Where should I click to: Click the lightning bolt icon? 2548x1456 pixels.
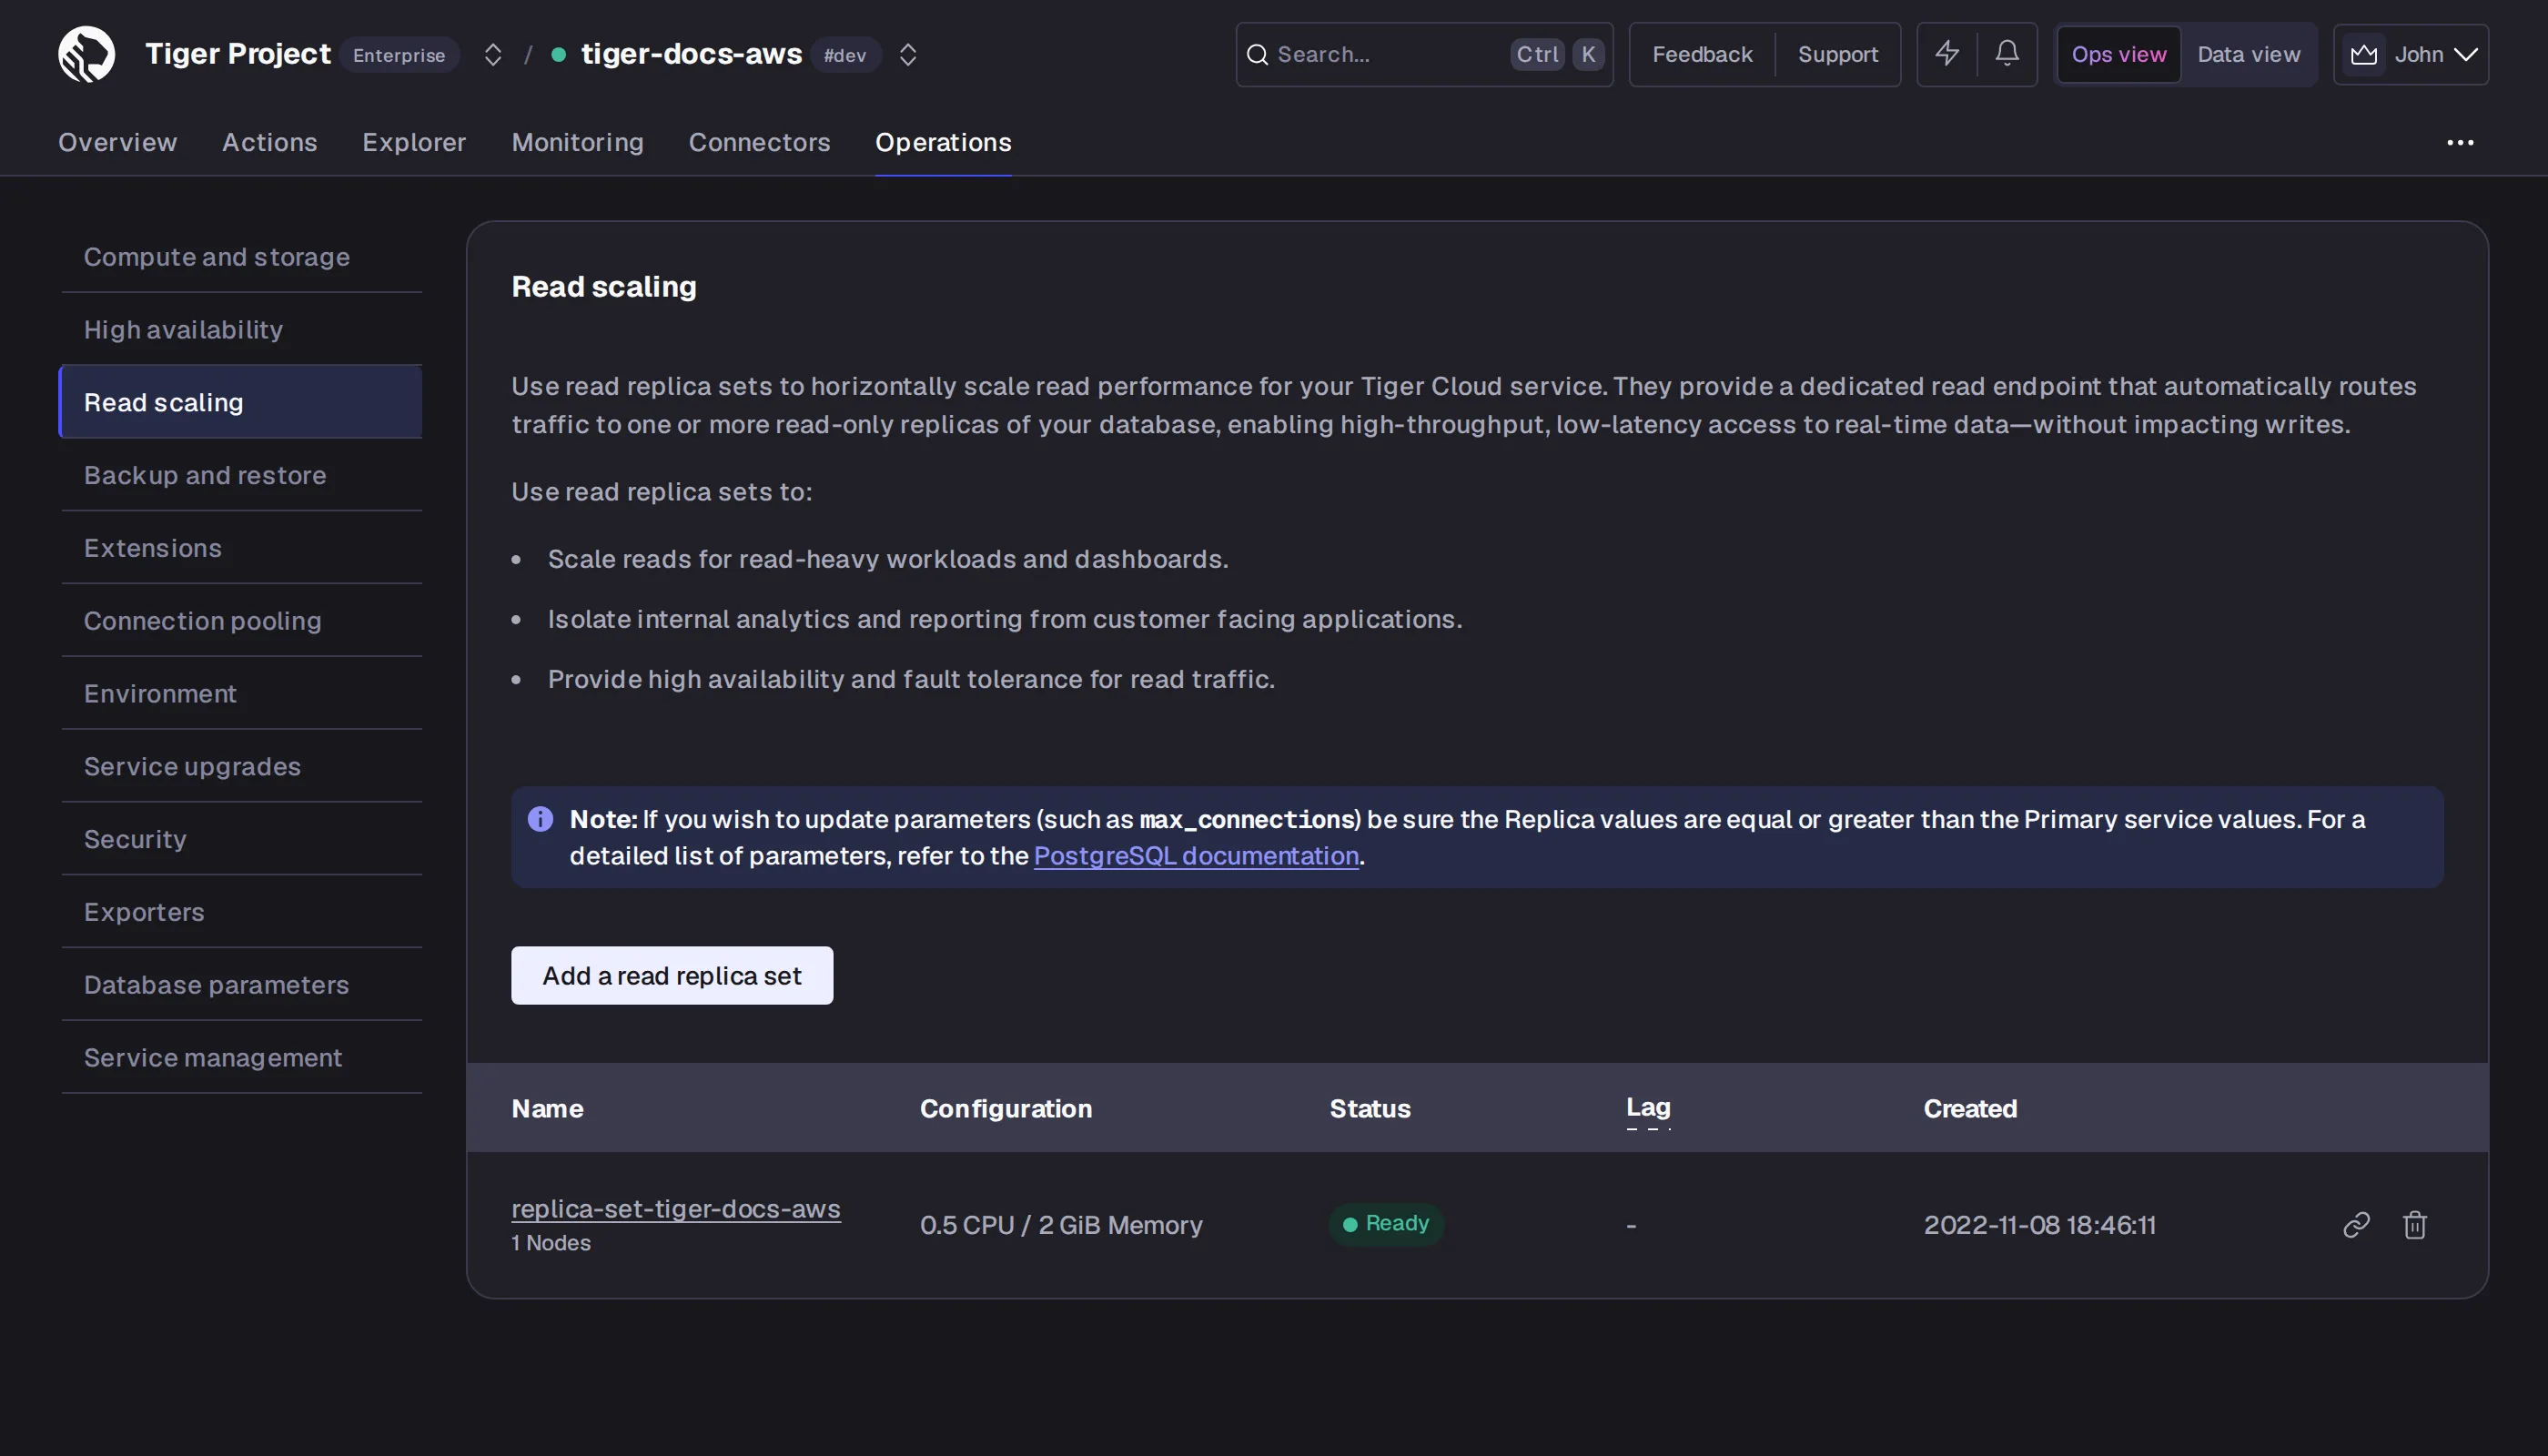coord(1947,54)
